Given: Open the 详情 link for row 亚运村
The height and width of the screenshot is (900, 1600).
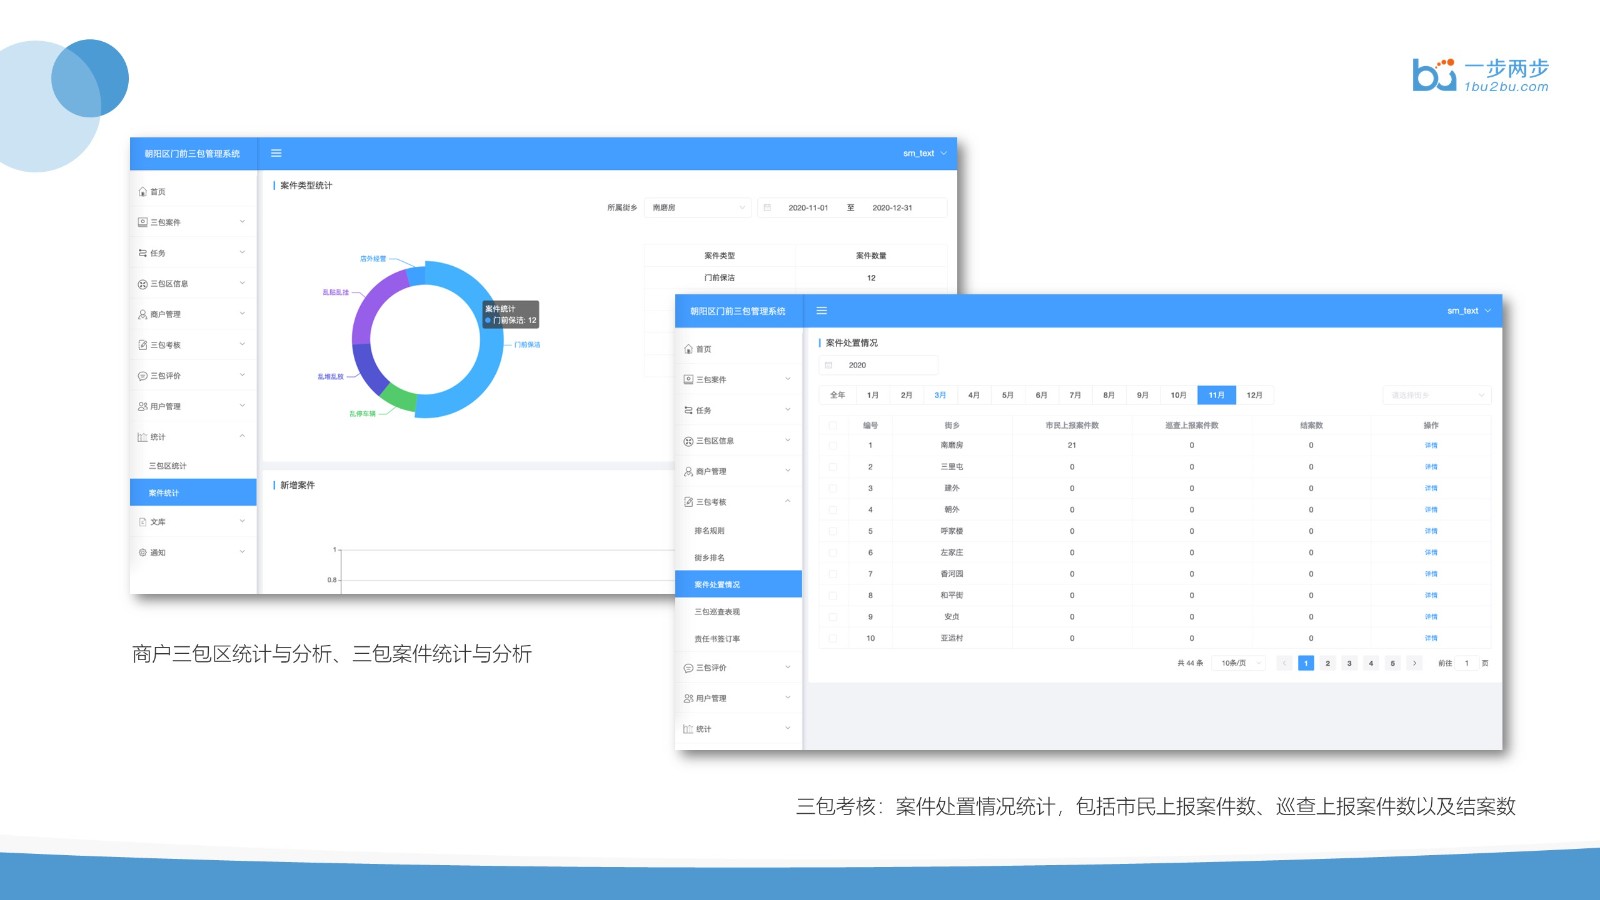Looking at the screenshot, I should click(1431, 638).
